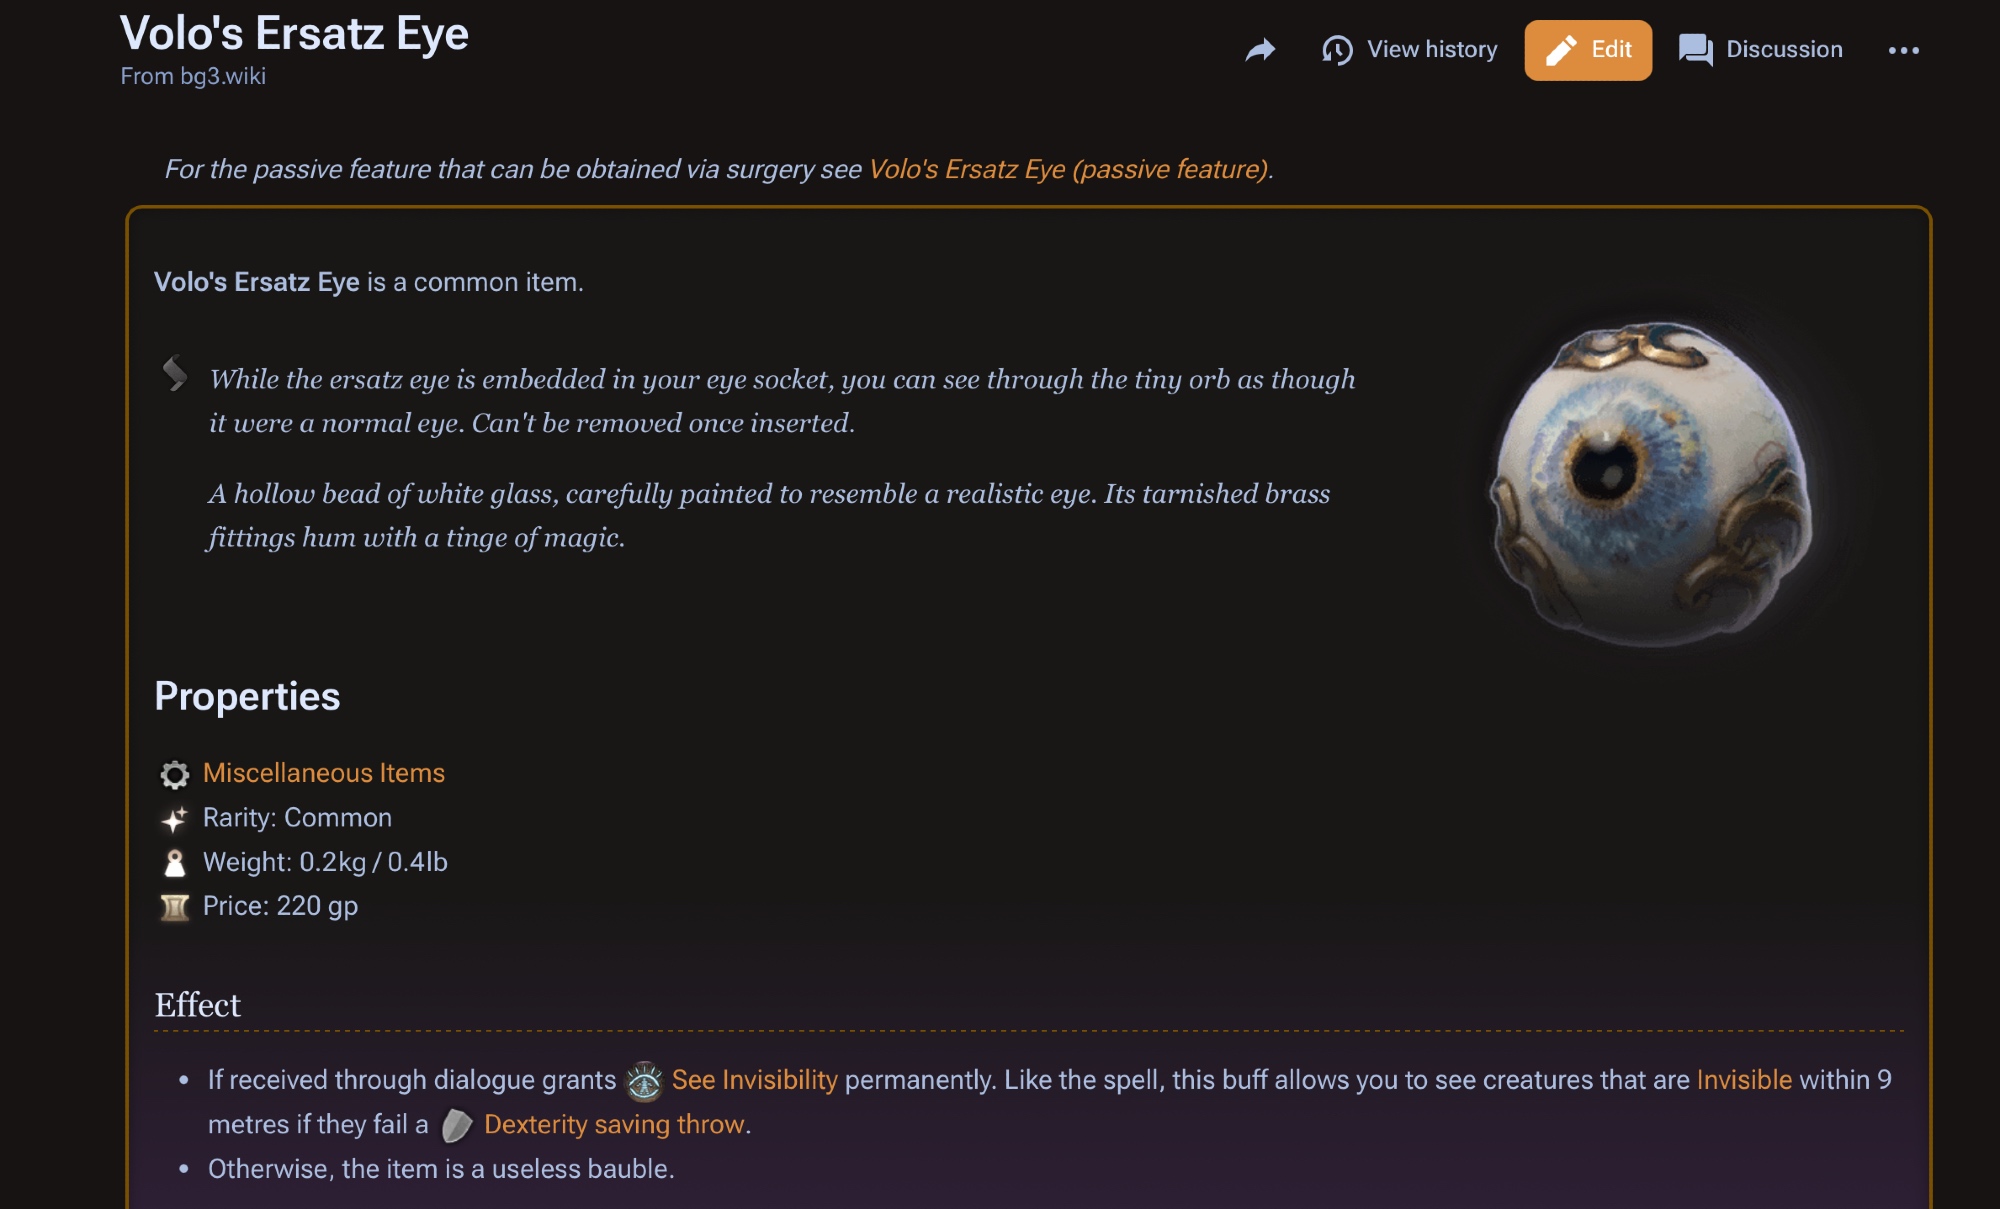The image size is (2000, 1209).
Task: Open the See Invisibility link
Action: tap(754, 1080)
